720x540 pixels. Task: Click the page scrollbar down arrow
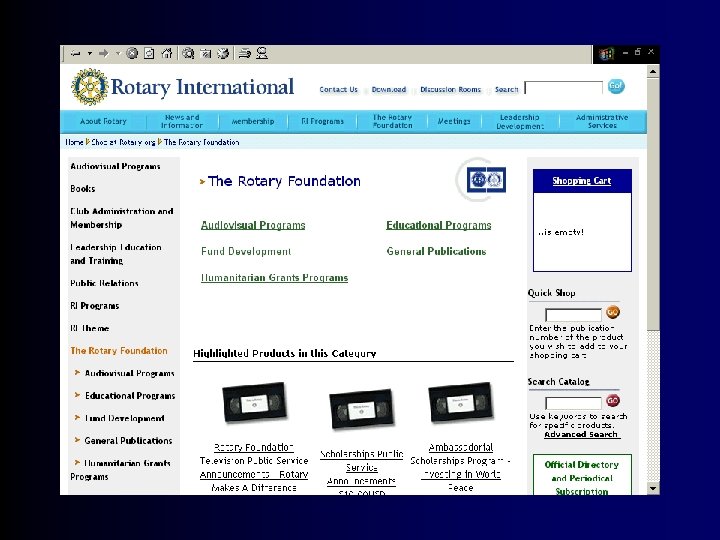(652, 488)
